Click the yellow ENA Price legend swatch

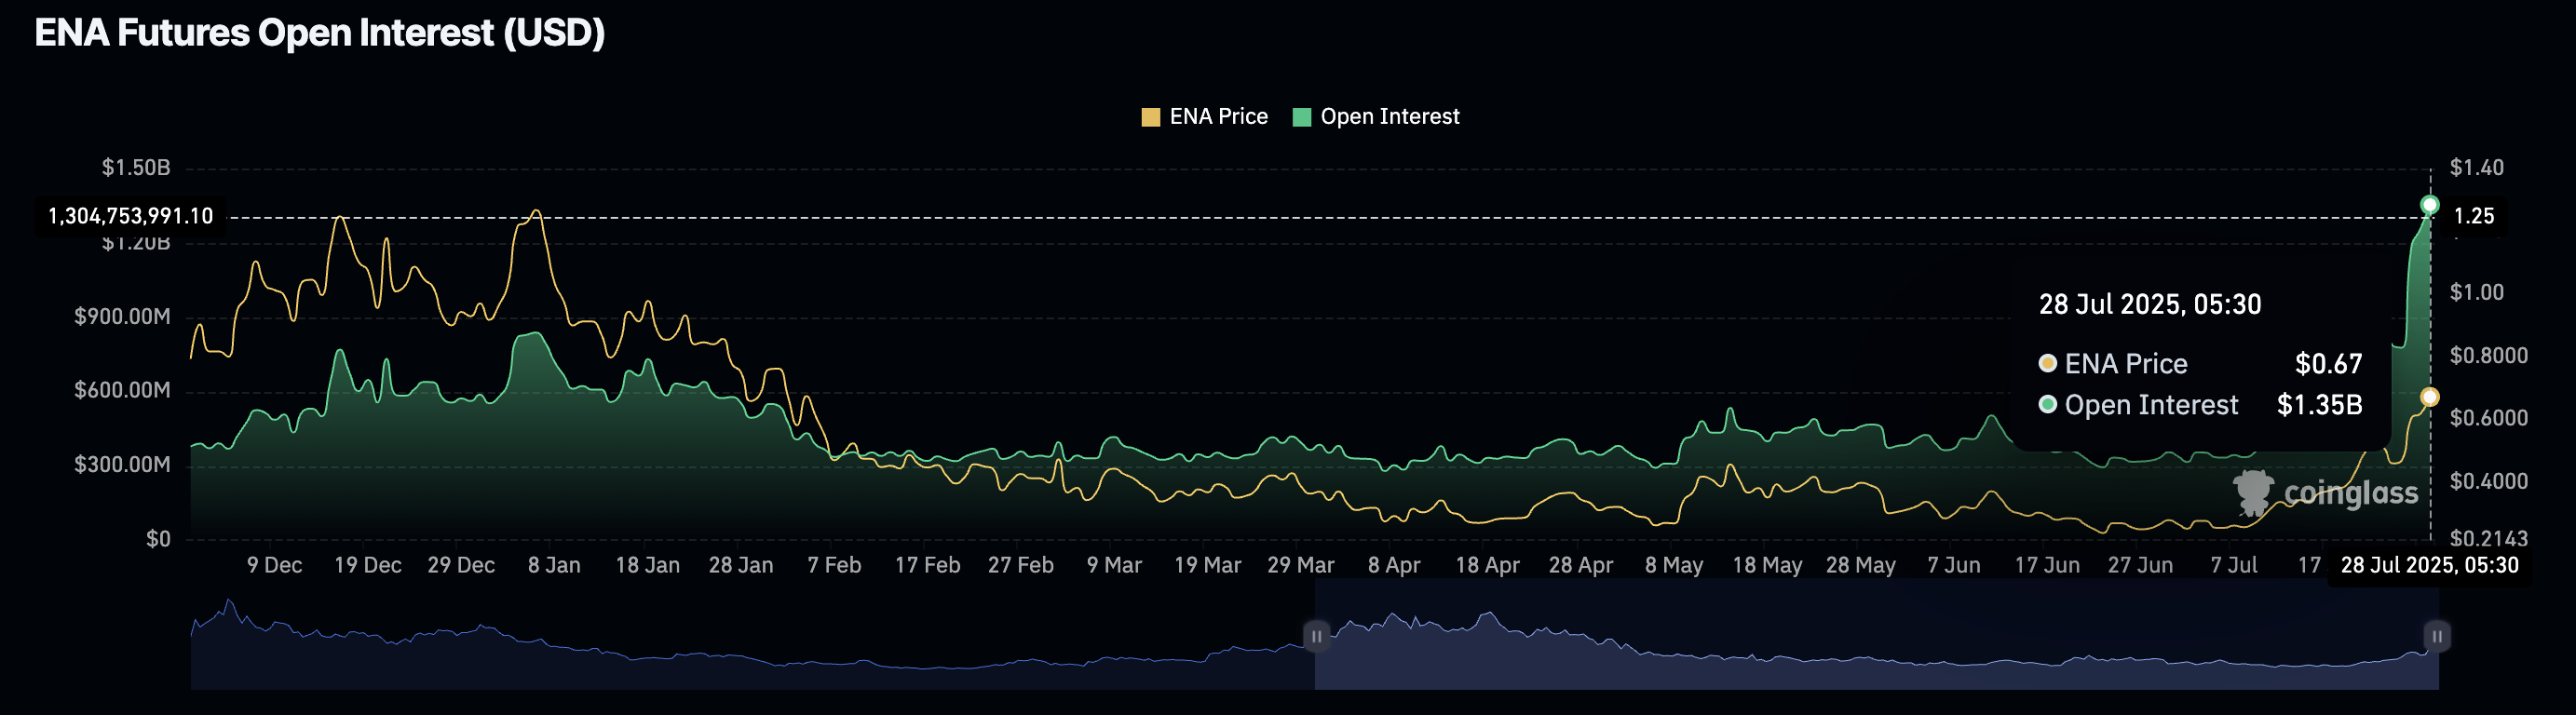tap(1151, 117)
